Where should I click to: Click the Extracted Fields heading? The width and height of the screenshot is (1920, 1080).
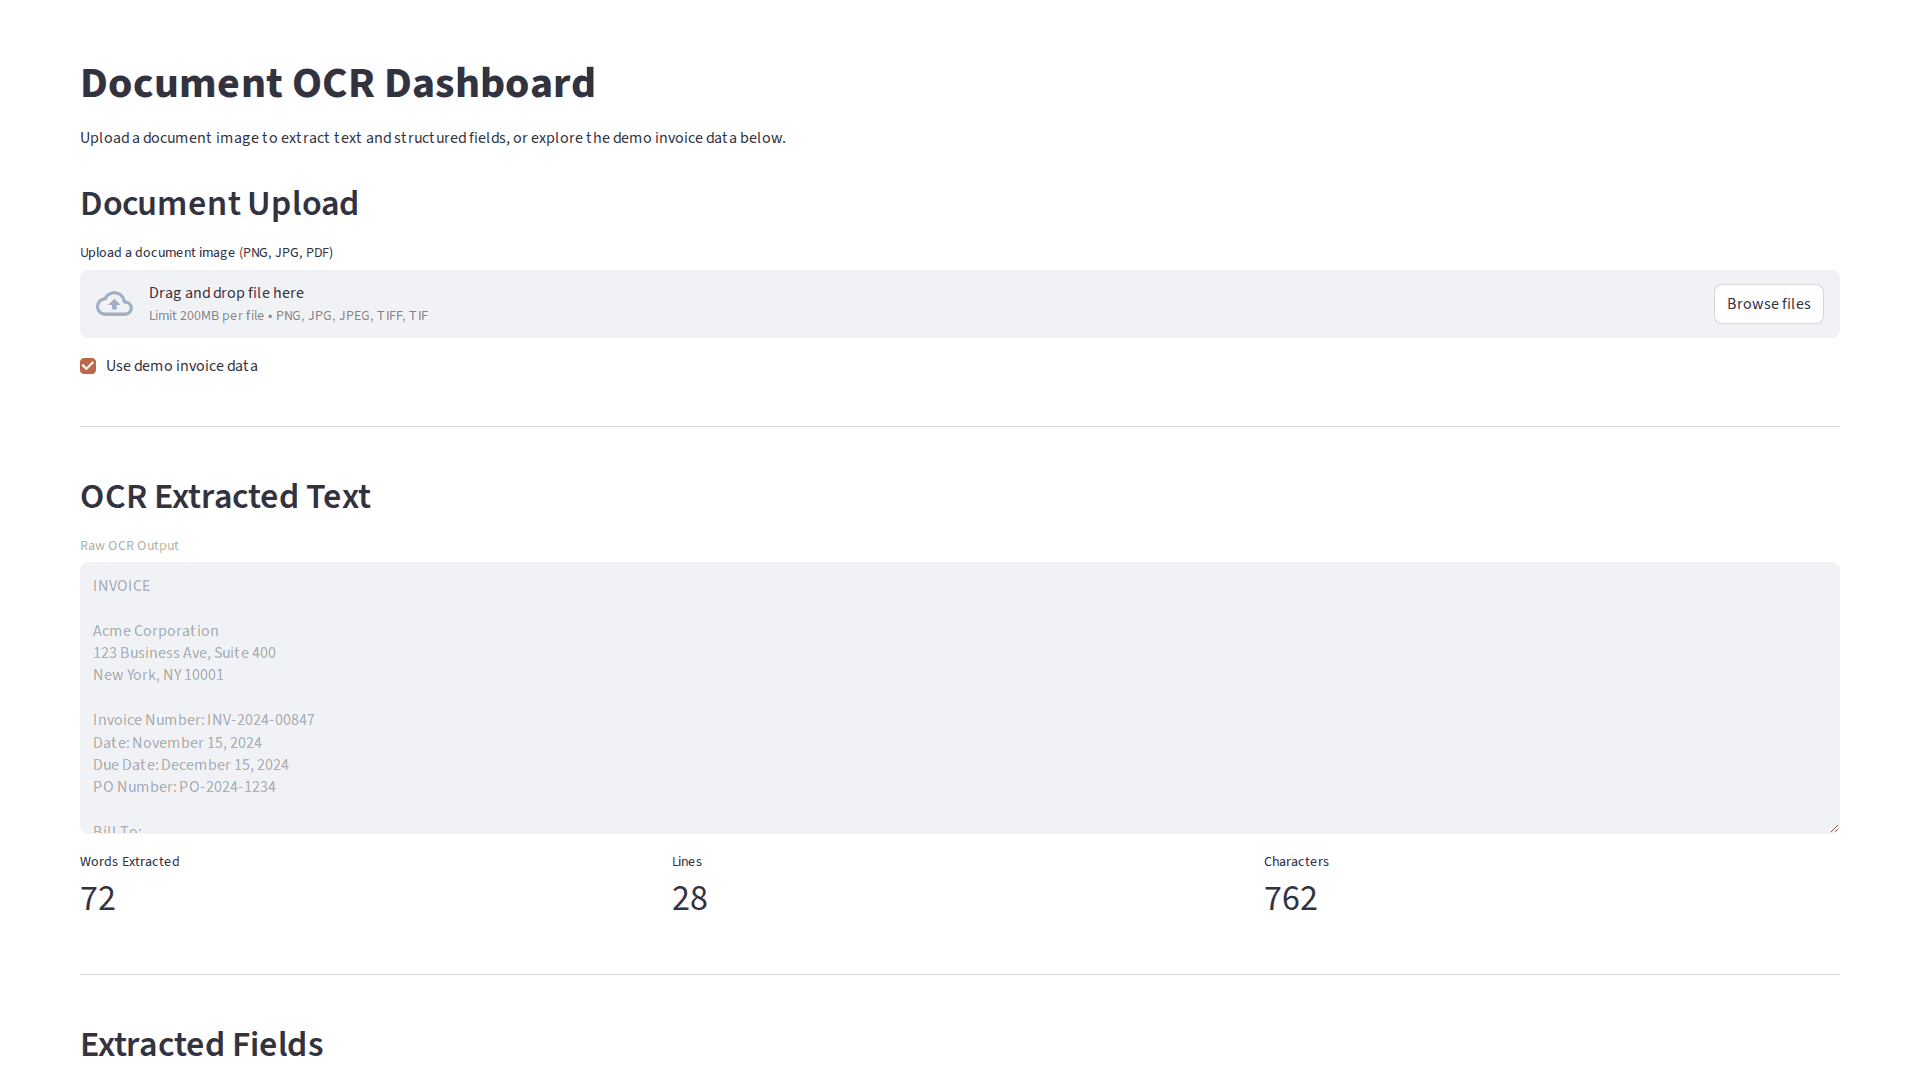pos(201,1044)
